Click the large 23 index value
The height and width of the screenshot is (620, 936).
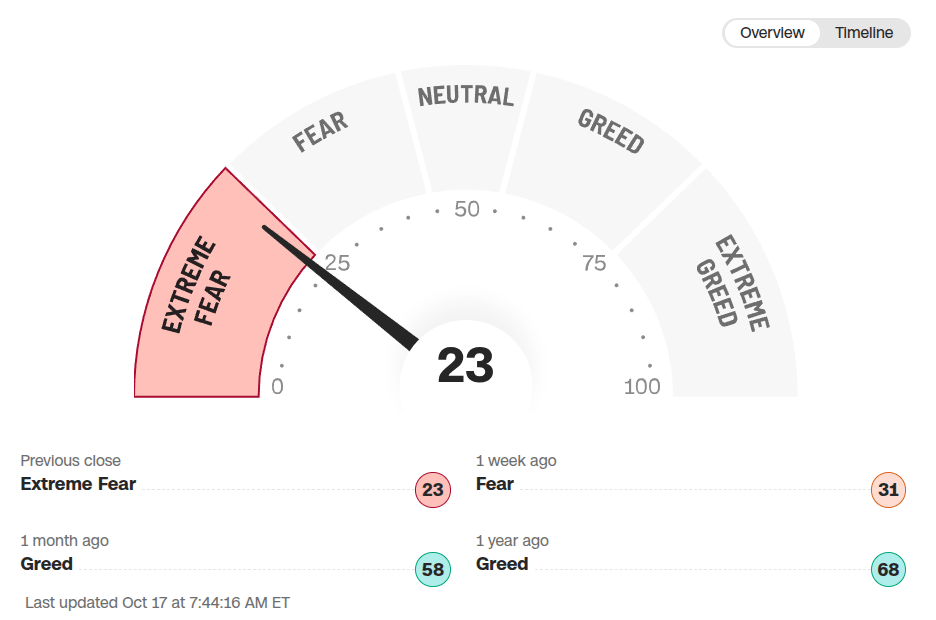pos(466,366)
